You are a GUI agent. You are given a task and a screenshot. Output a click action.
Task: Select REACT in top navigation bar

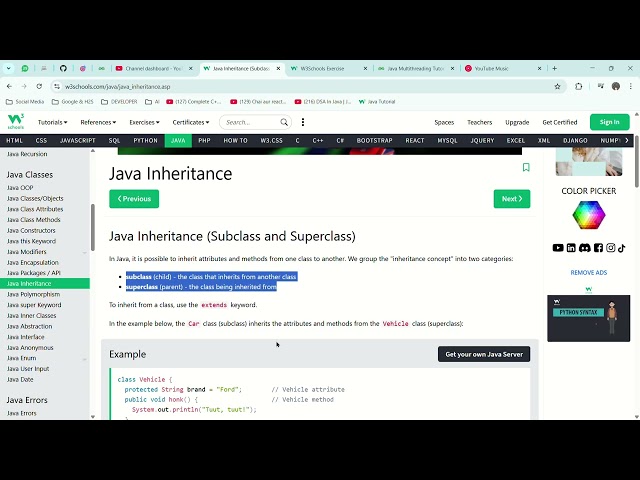click(x=415, y=140)
